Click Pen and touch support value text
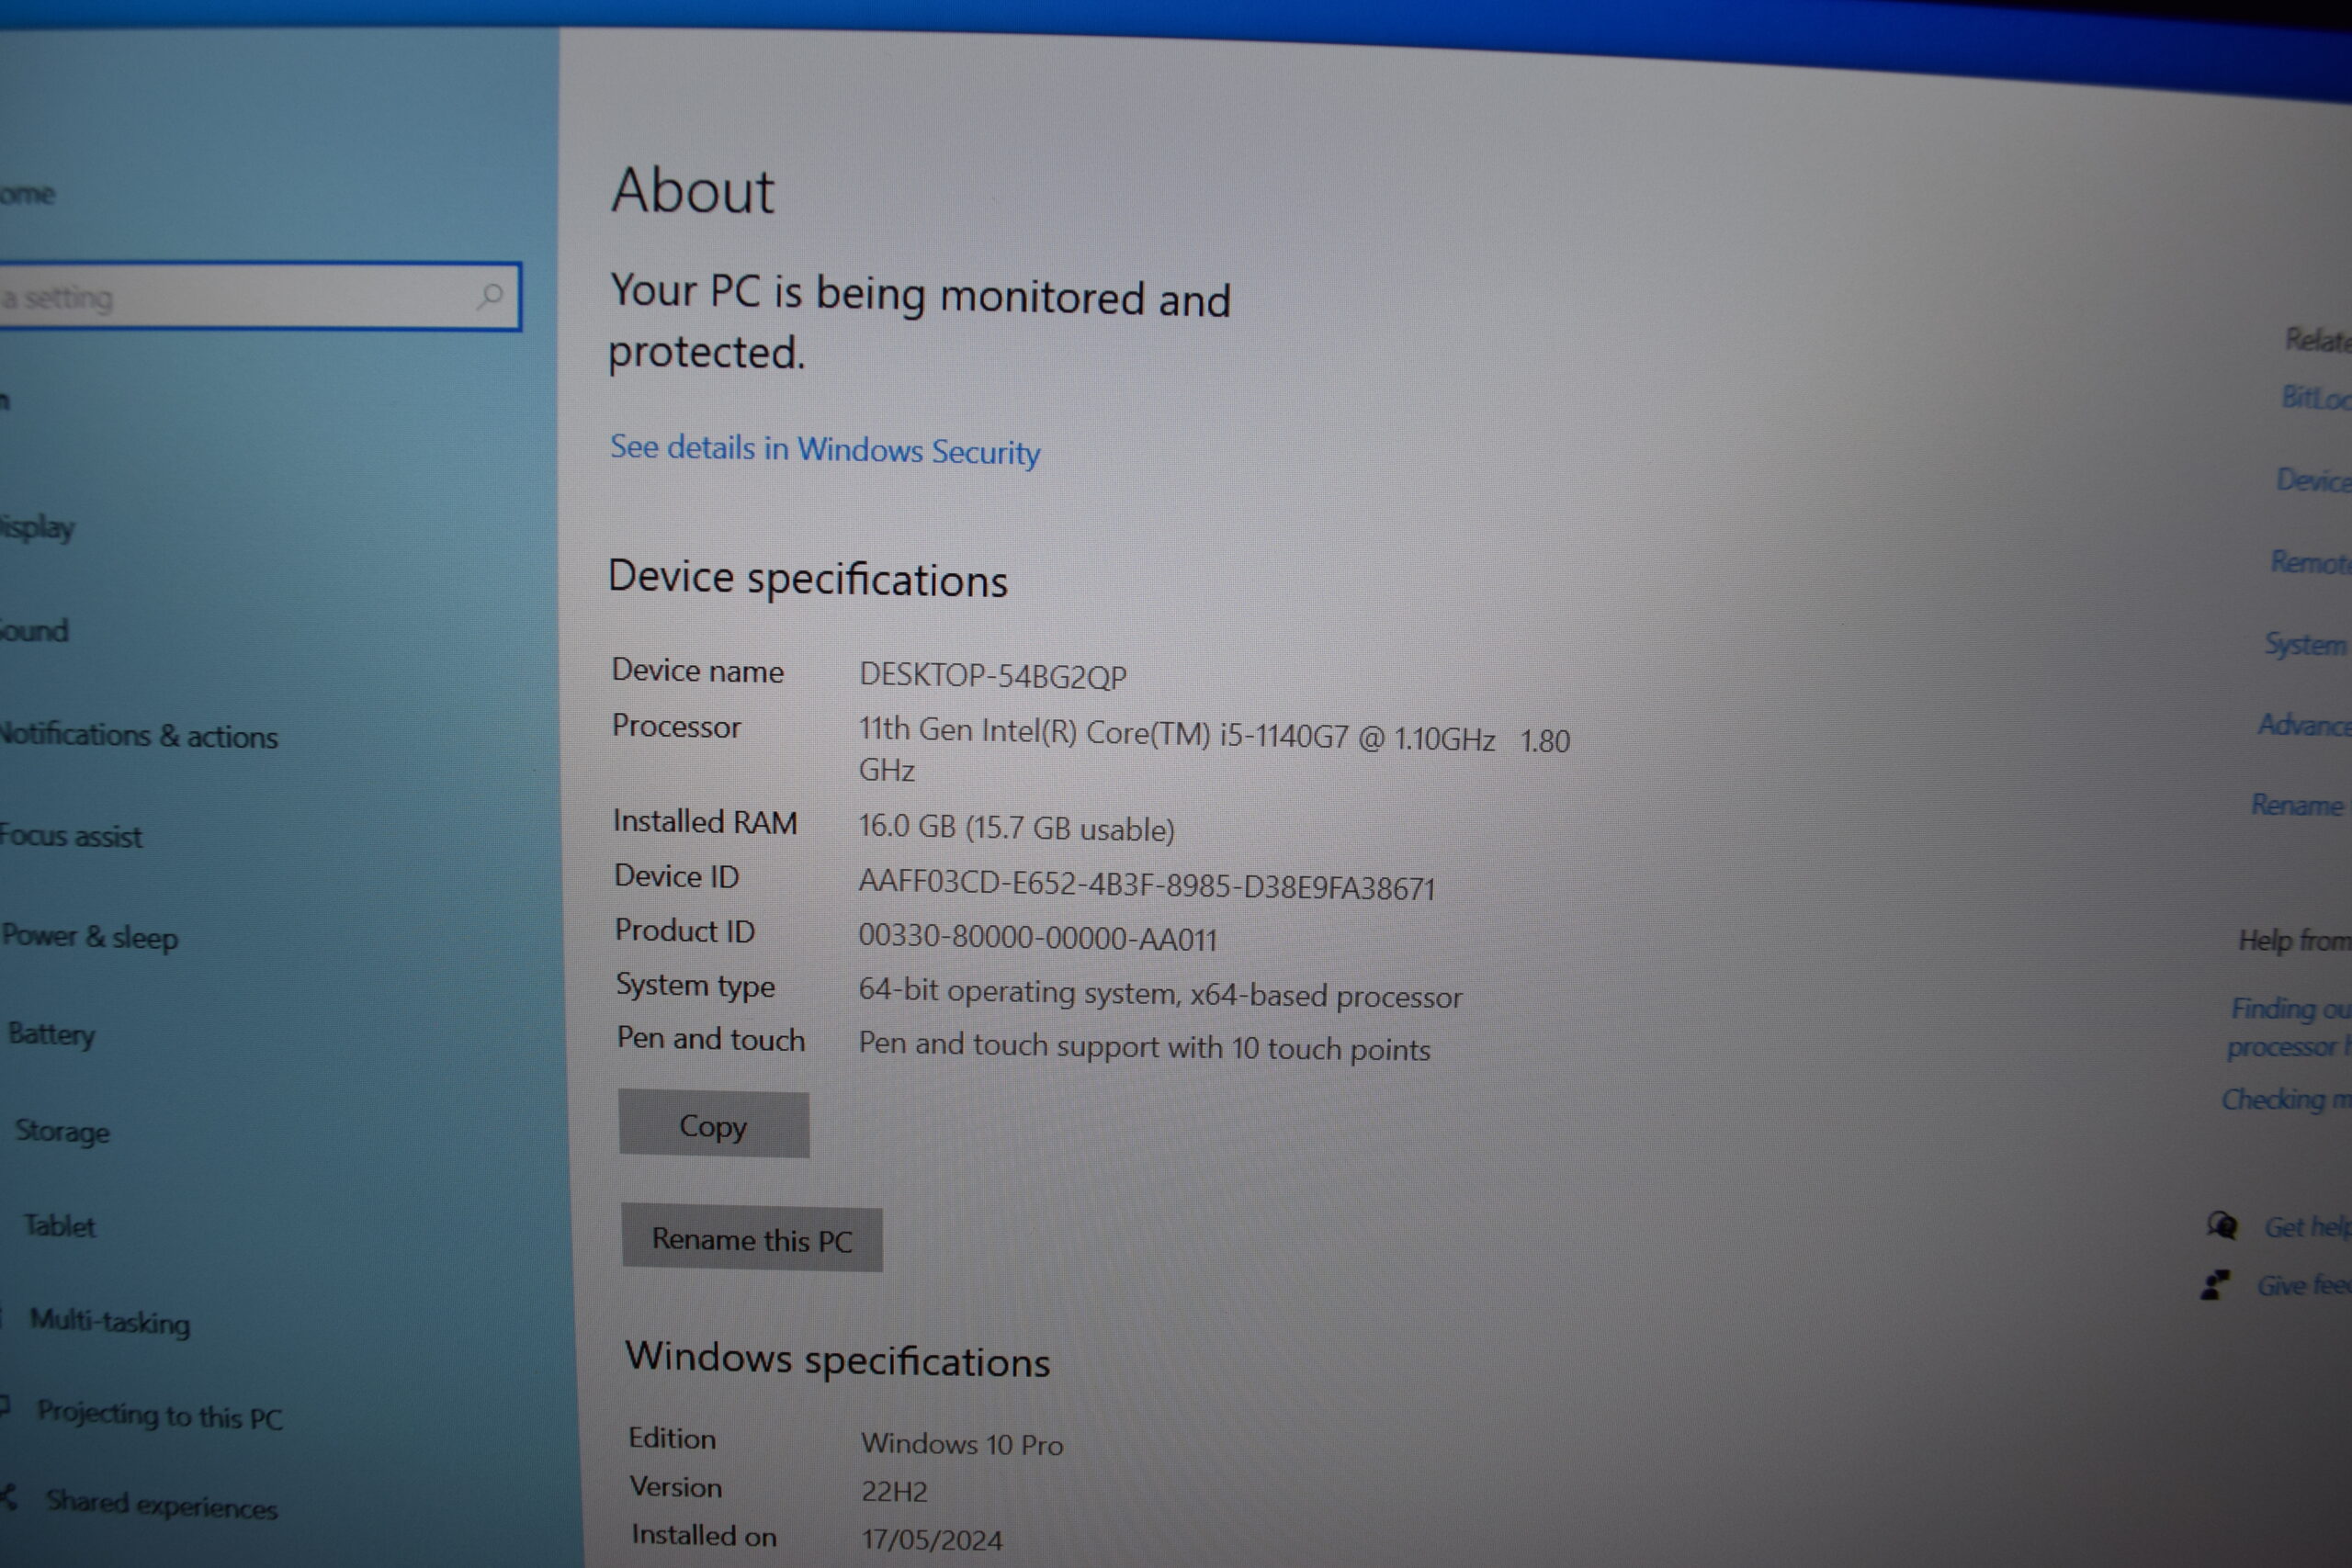Screen dimensions: 2352x1568 pyautogui.click(x=1144, y=1046)
